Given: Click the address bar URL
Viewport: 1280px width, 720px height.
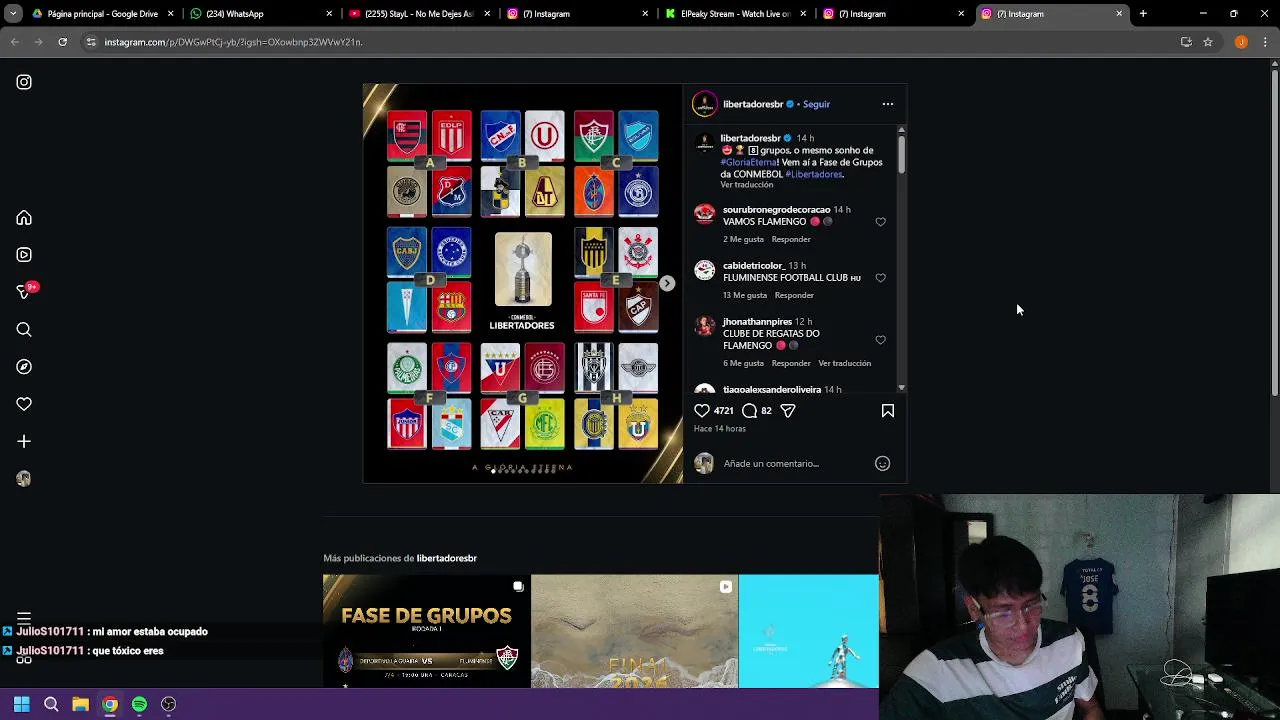Looking at the screenshot, I should pyautogui.click(x=233, y=42).
